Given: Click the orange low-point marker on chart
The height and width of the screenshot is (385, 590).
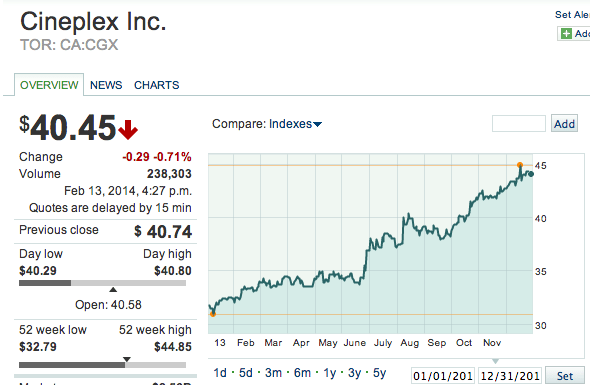Looking at the screenshot, I should 213,314.
